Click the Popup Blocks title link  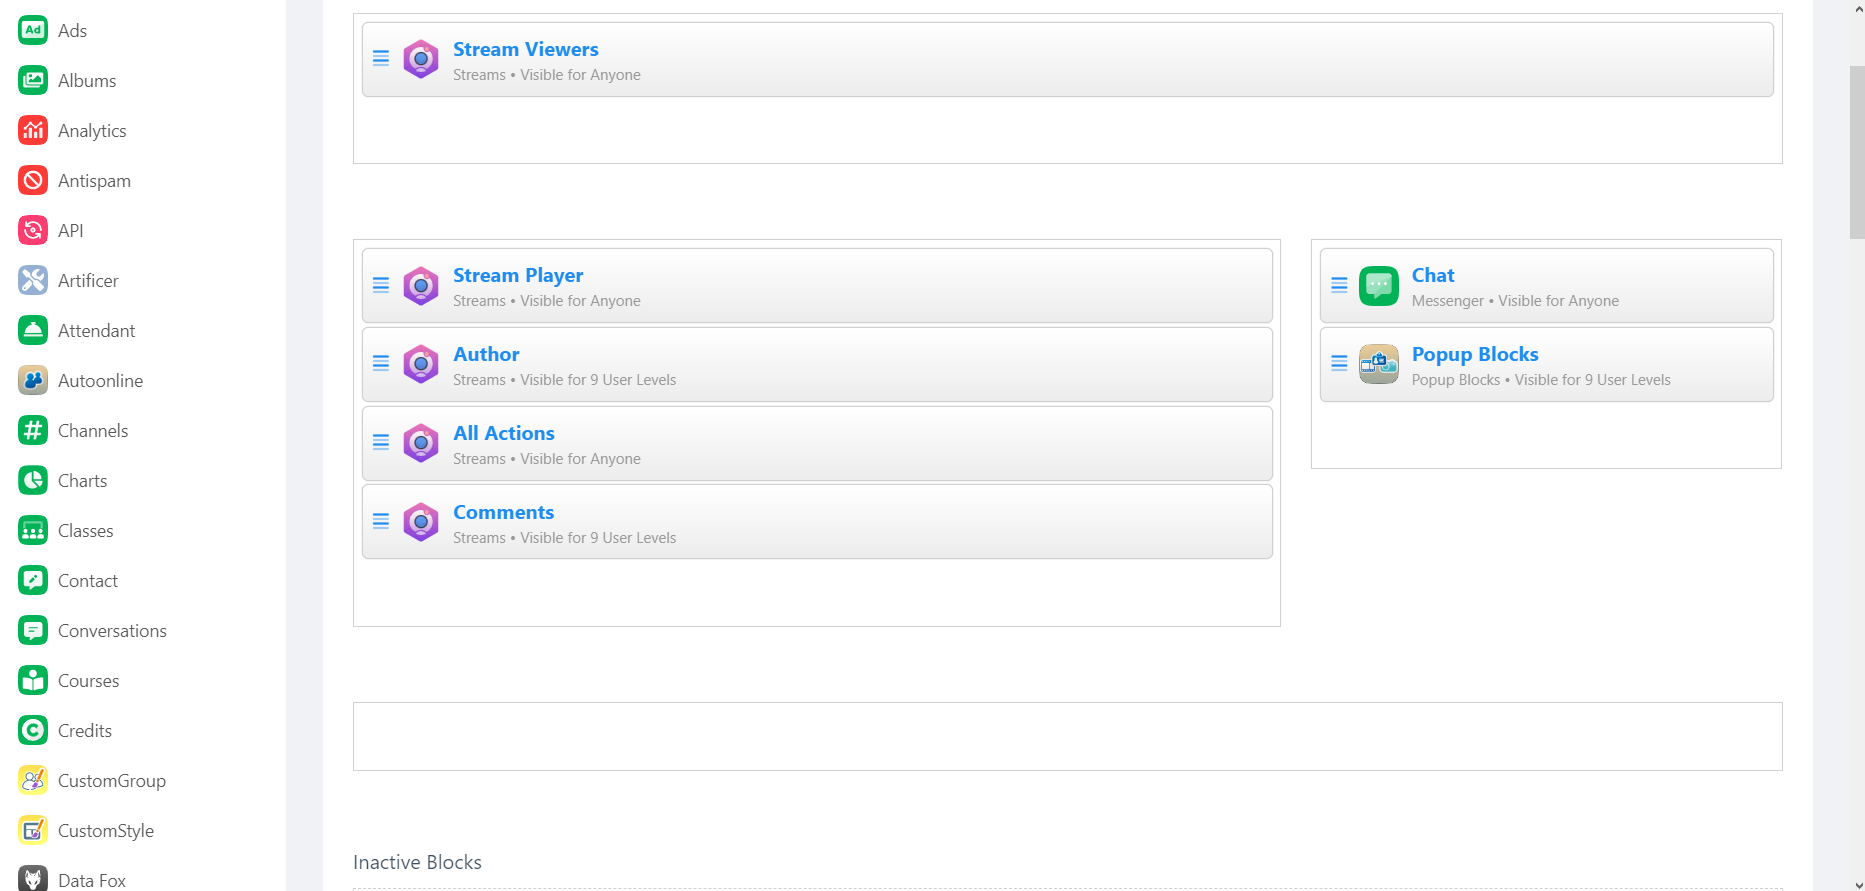(x=1474, y=354)
